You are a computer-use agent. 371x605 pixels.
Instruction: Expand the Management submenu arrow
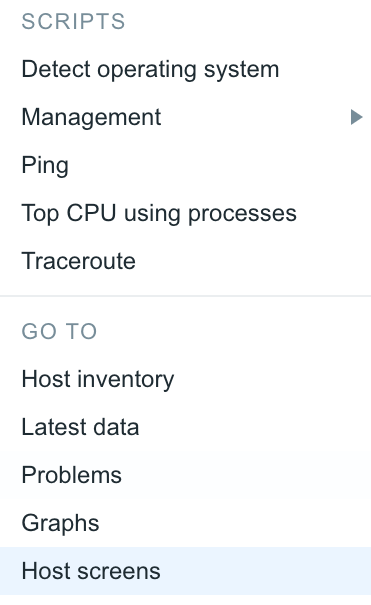356,117
